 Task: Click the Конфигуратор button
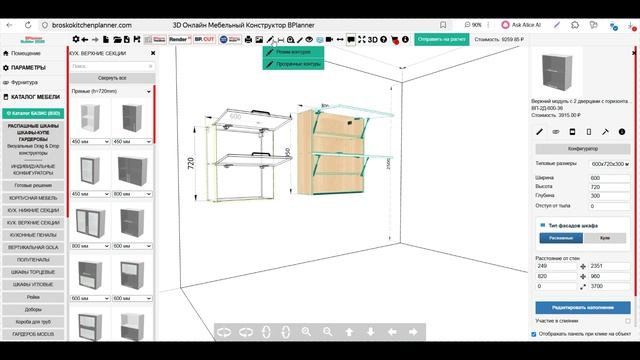click(583, 149)
